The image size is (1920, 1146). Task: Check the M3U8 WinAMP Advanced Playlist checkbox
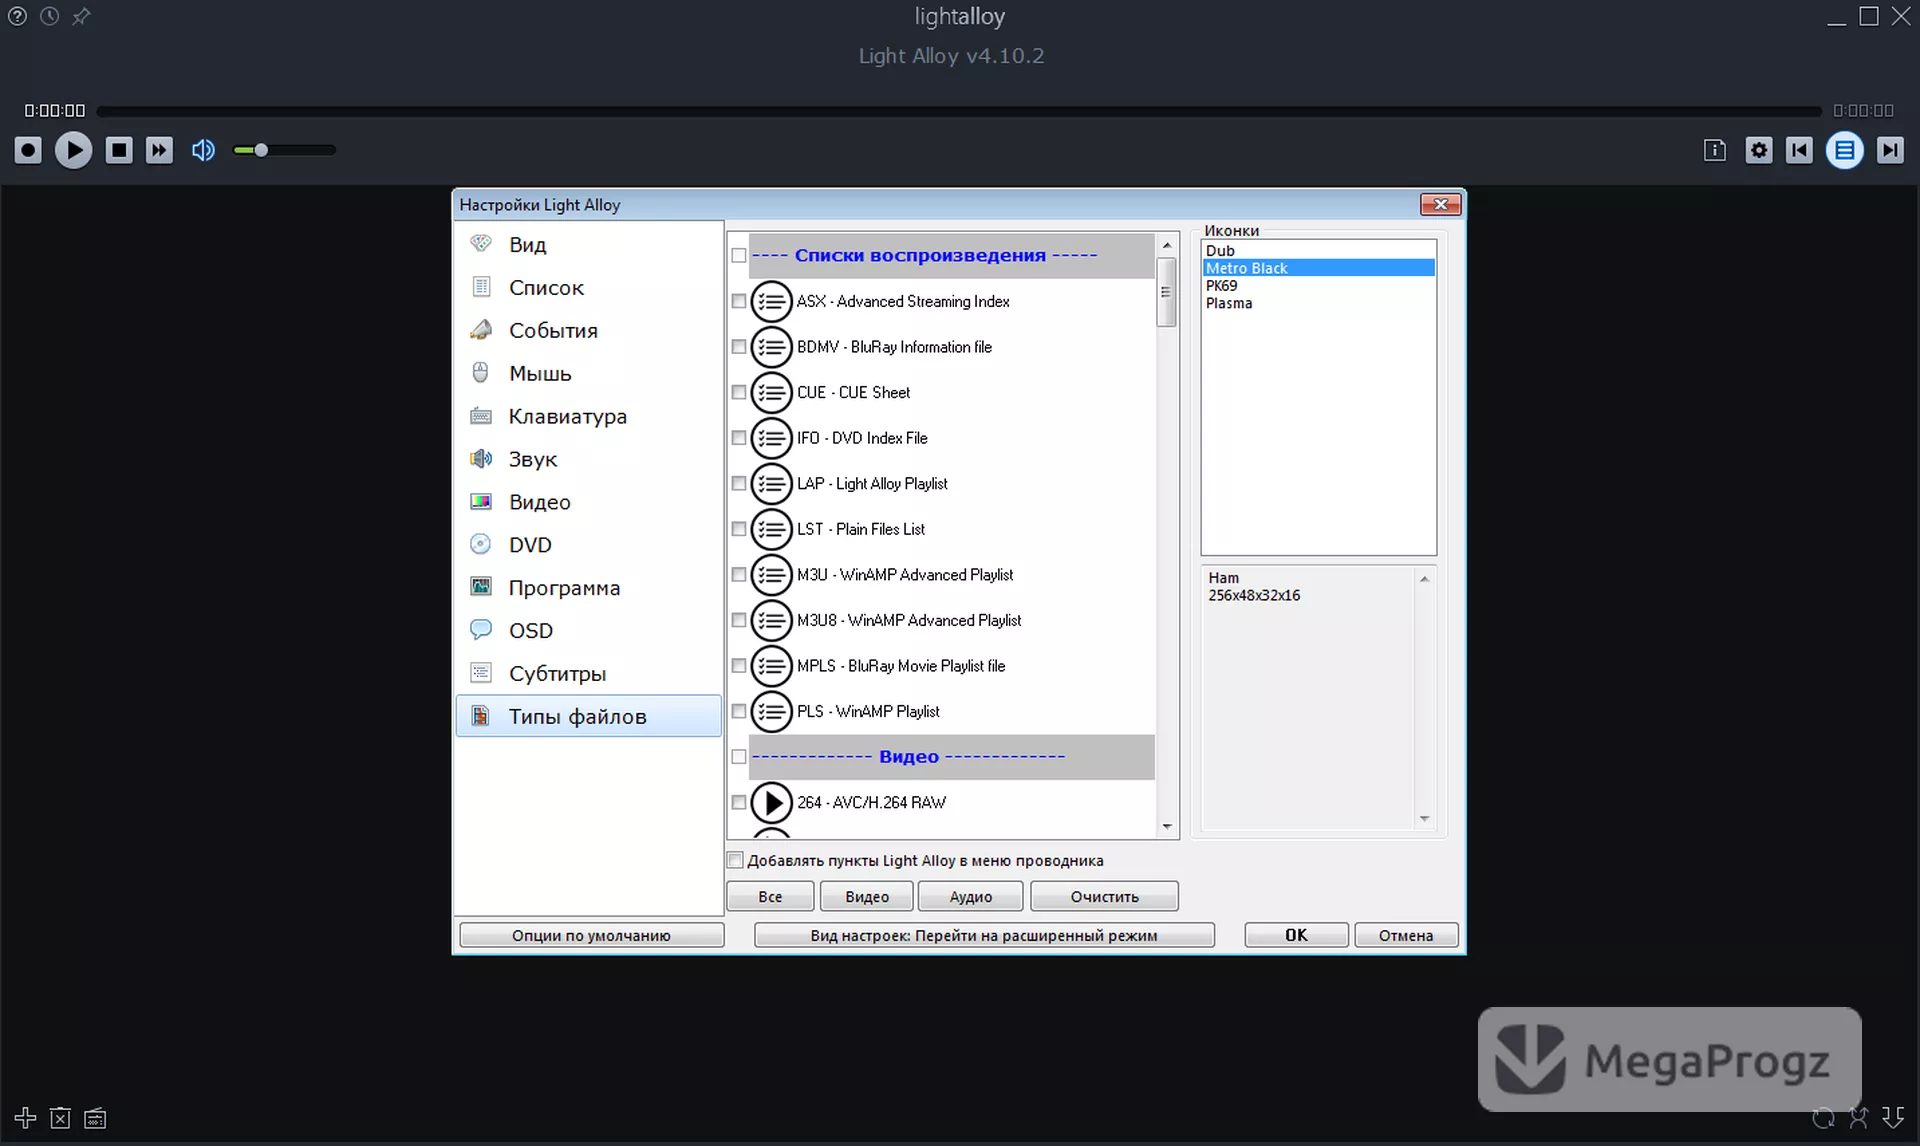tap(738, 620)
